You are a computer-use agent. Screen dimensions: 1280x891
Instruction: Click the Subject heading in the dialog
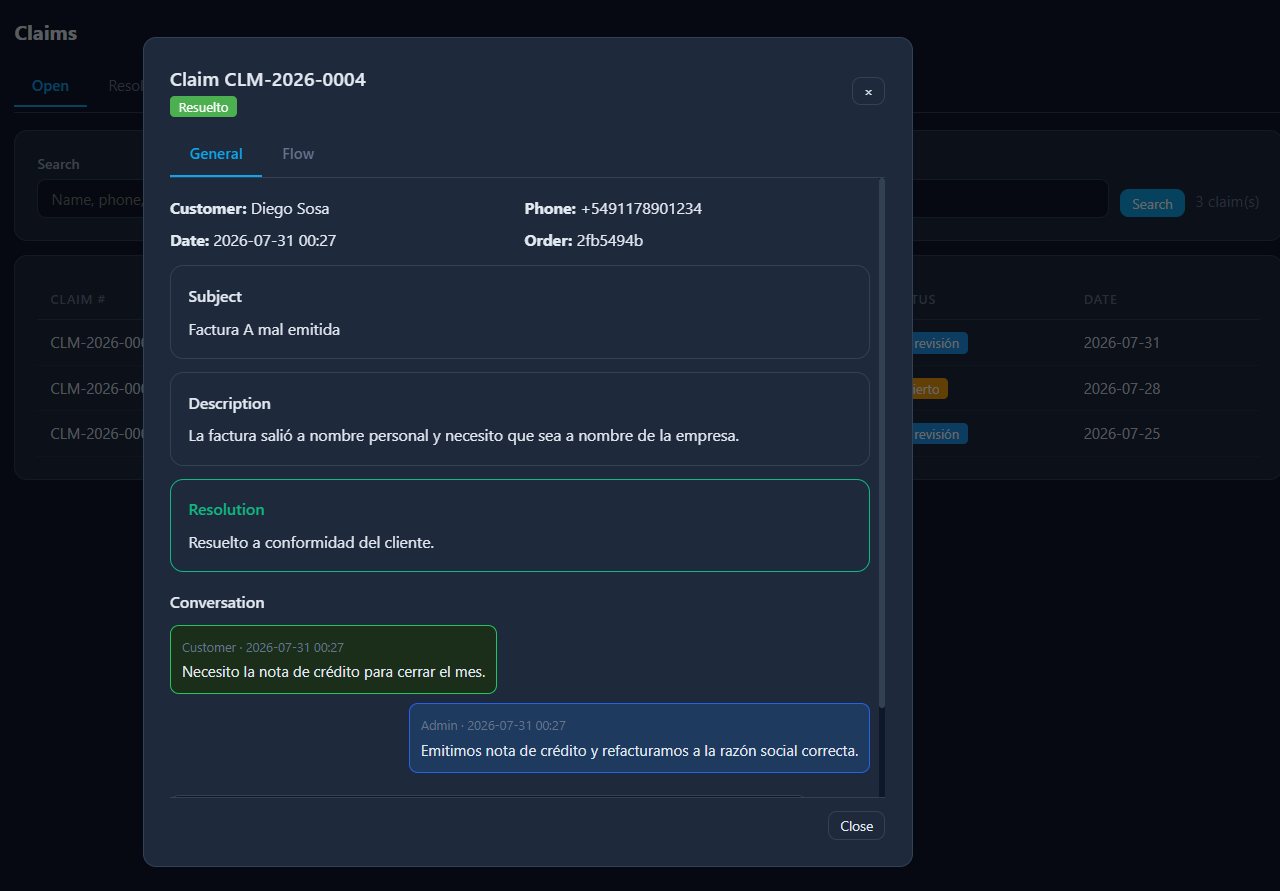215,297
